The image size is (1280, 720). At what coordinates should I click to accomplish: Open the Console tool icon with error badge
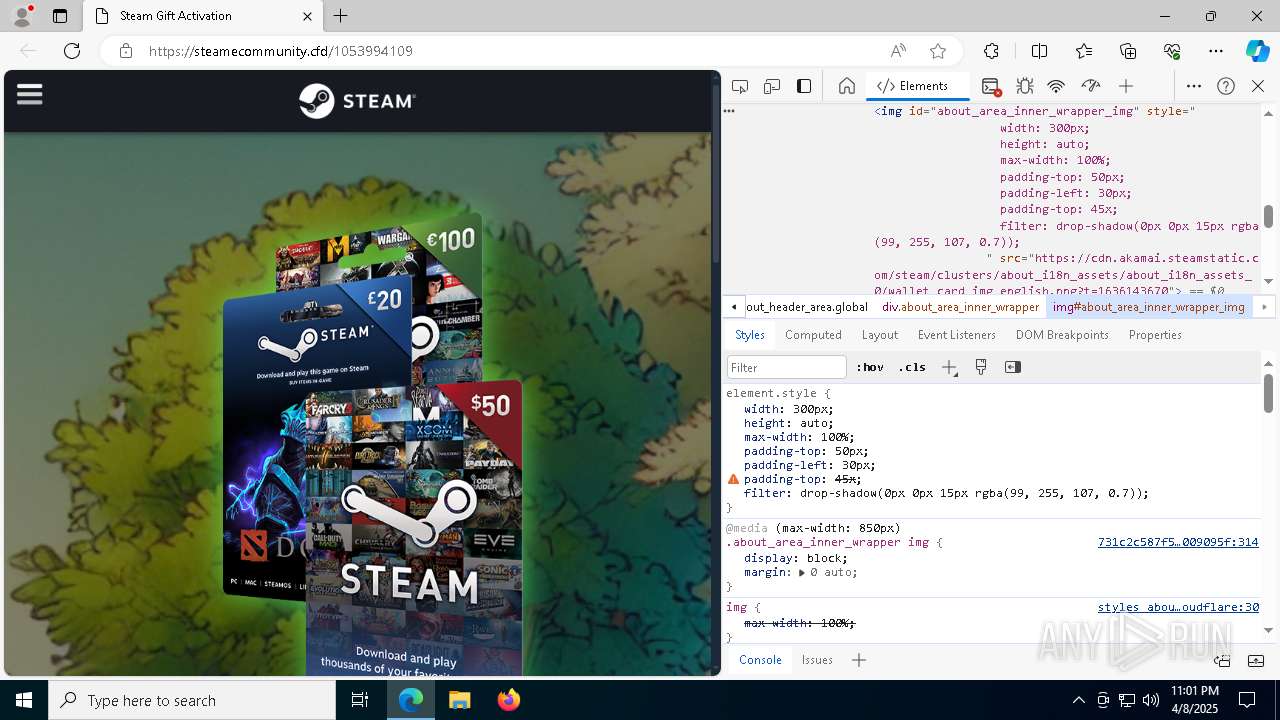coord(991,86)
